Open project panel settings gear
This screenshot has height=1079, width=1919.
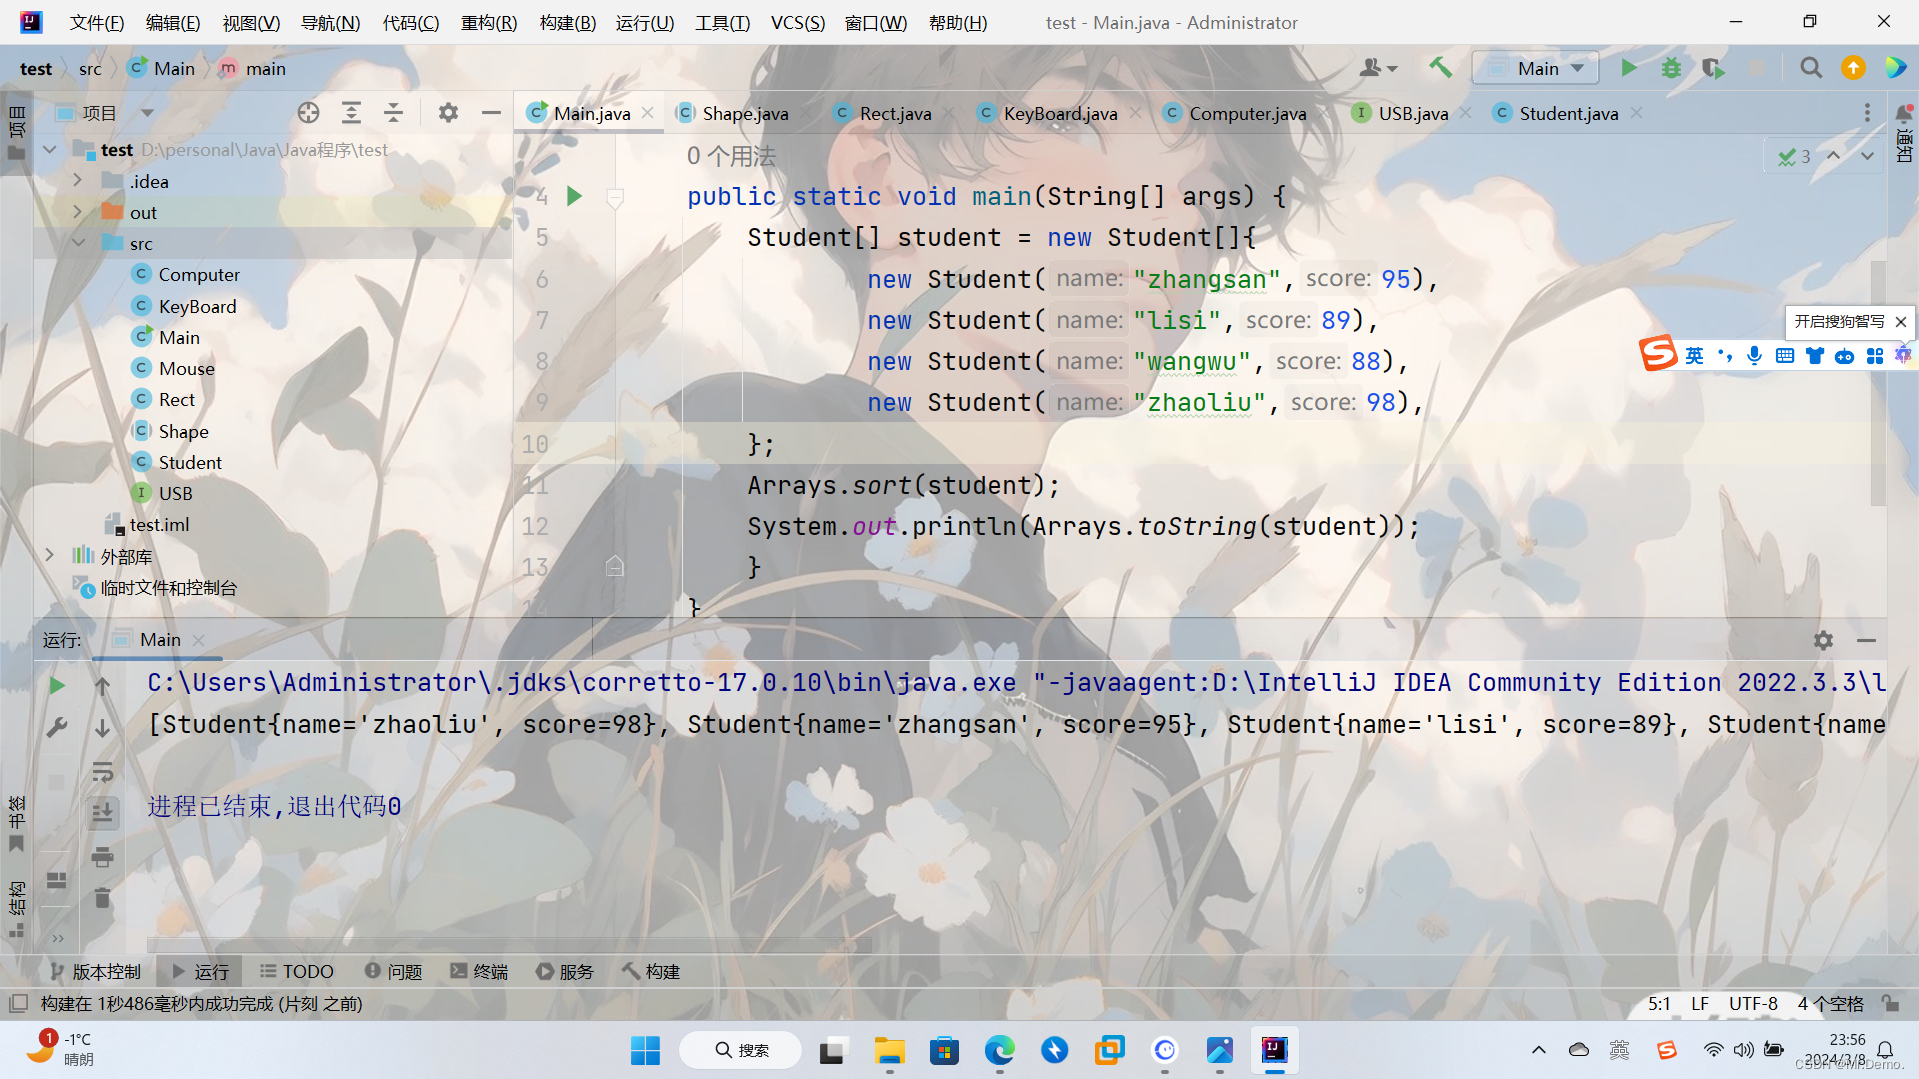[x=448, y=113]
